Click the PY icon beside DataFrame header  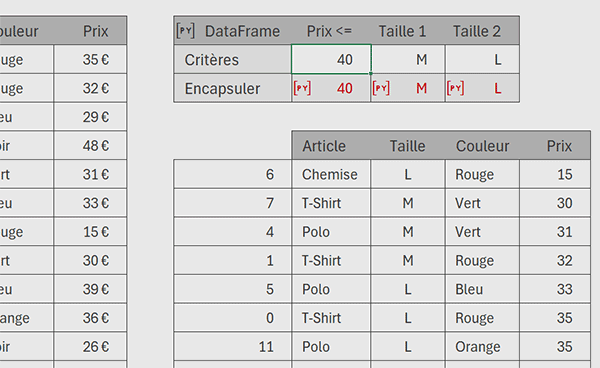[x=186, y=31]
